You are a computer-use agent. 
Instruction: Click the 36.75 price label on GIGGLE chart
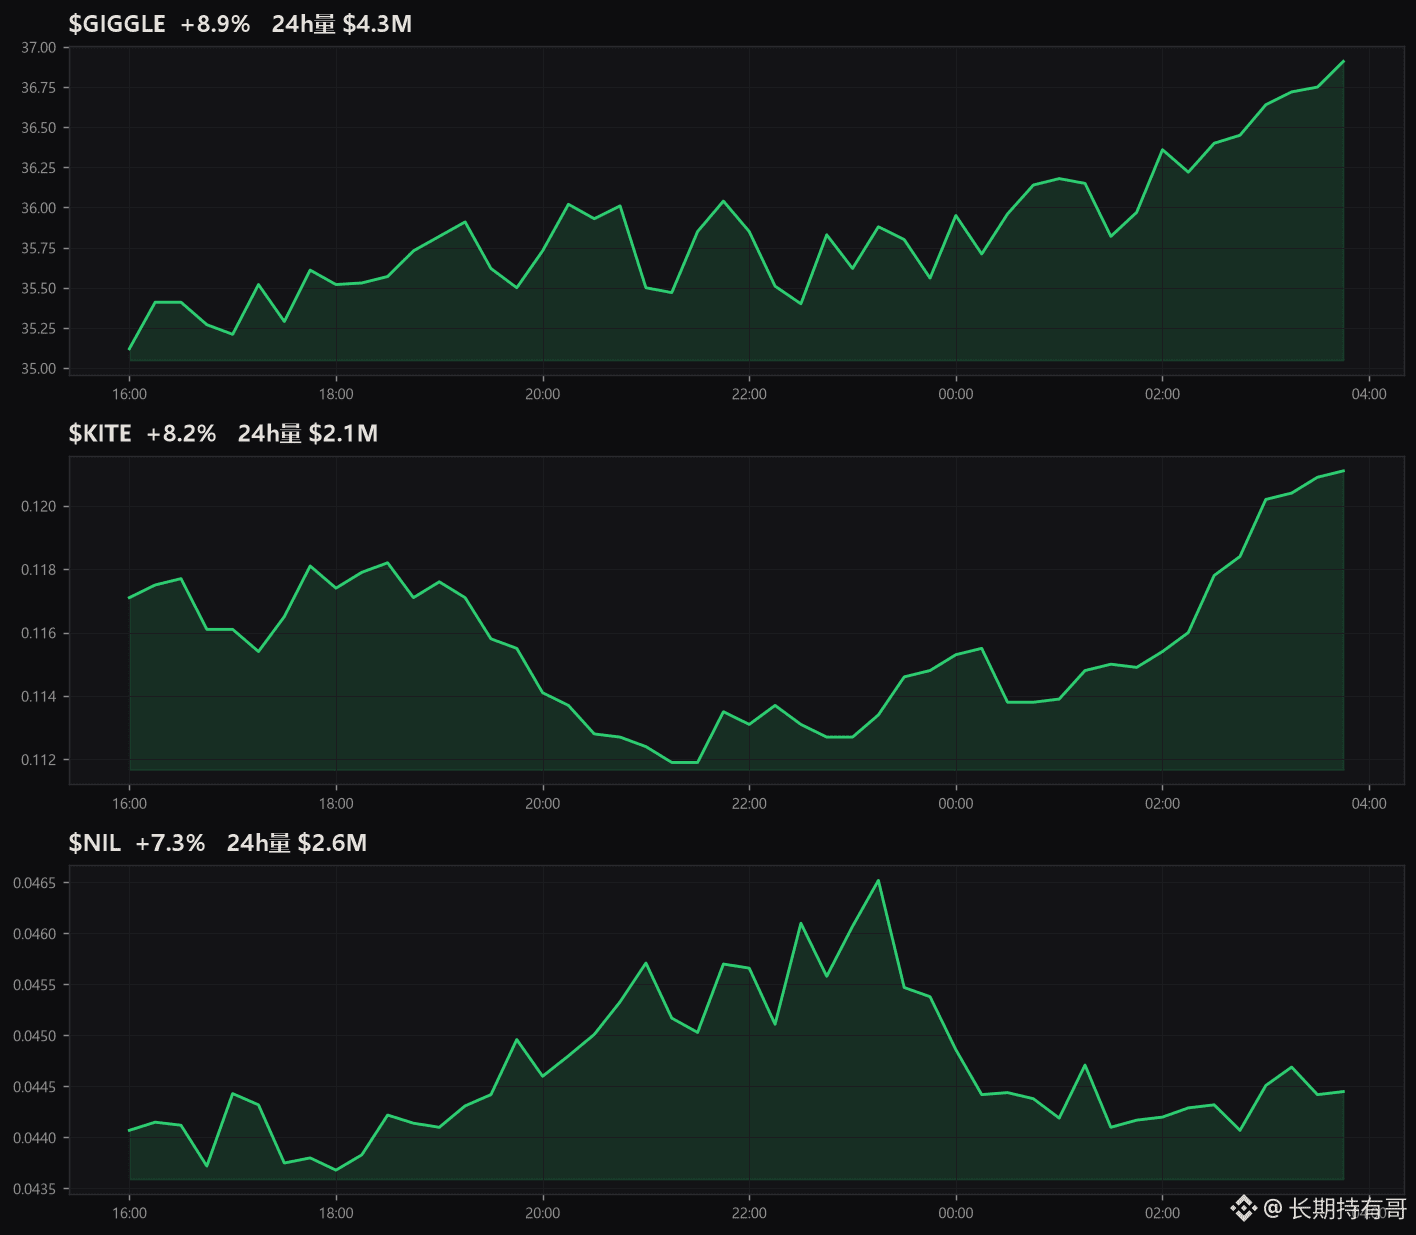tap(39, 88)
